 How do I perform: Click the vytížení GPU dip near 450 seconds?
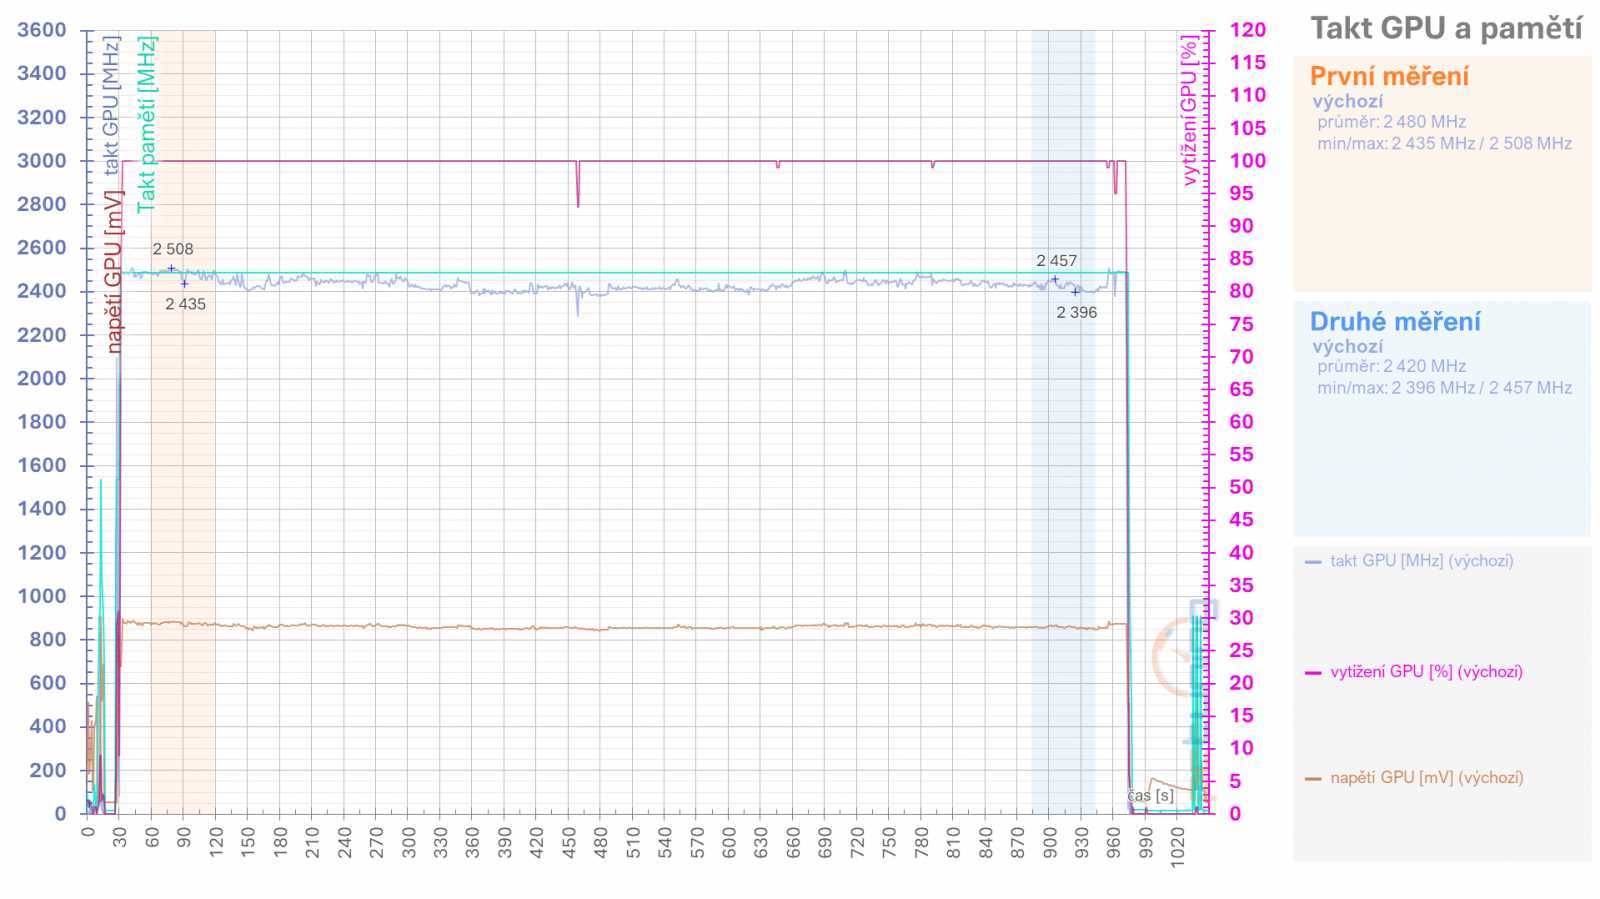click(578, 185)
